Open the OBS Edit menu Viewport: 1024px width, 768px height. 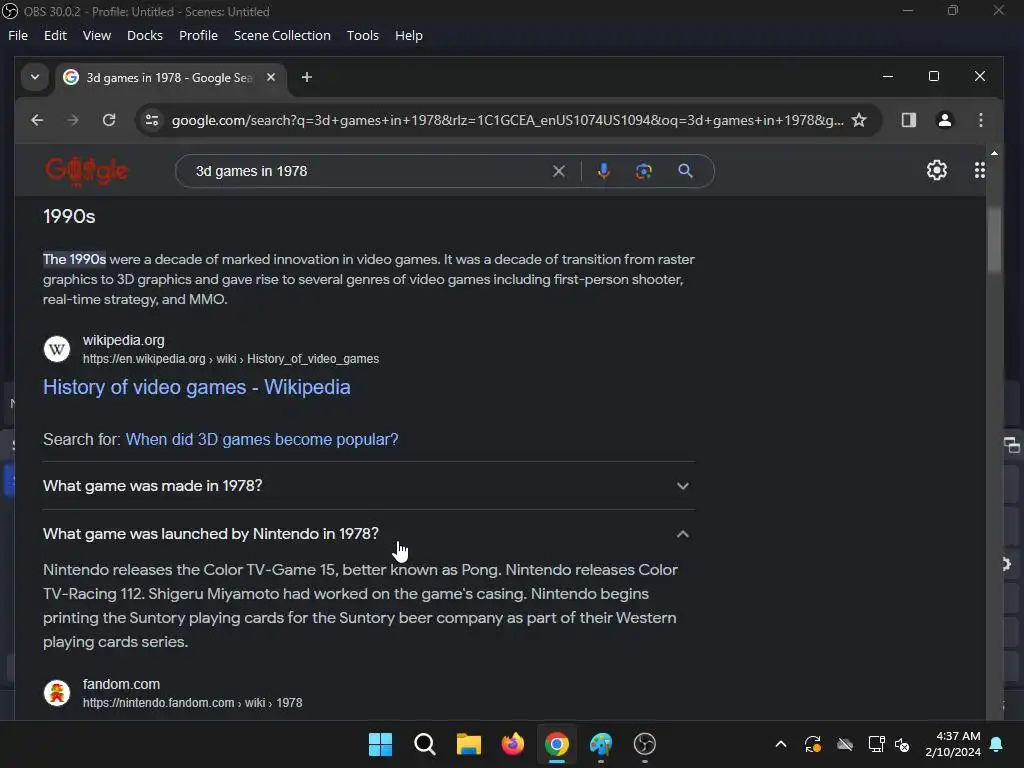55,35
